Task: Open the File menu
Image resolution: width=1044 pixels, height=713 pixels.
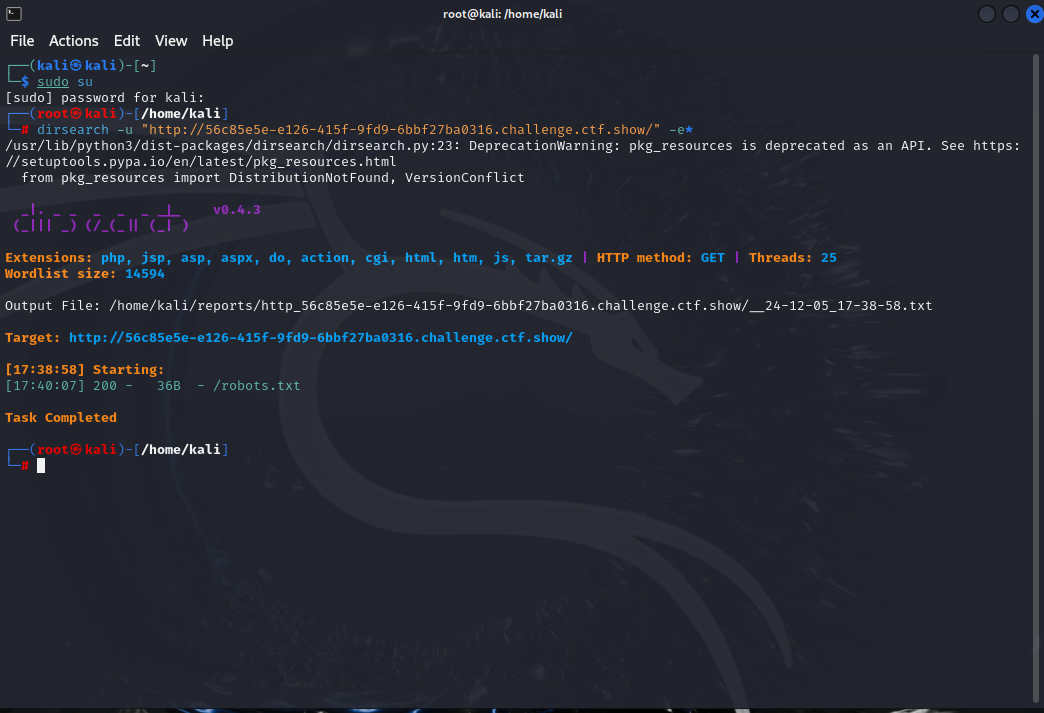Action: [22, 41]
